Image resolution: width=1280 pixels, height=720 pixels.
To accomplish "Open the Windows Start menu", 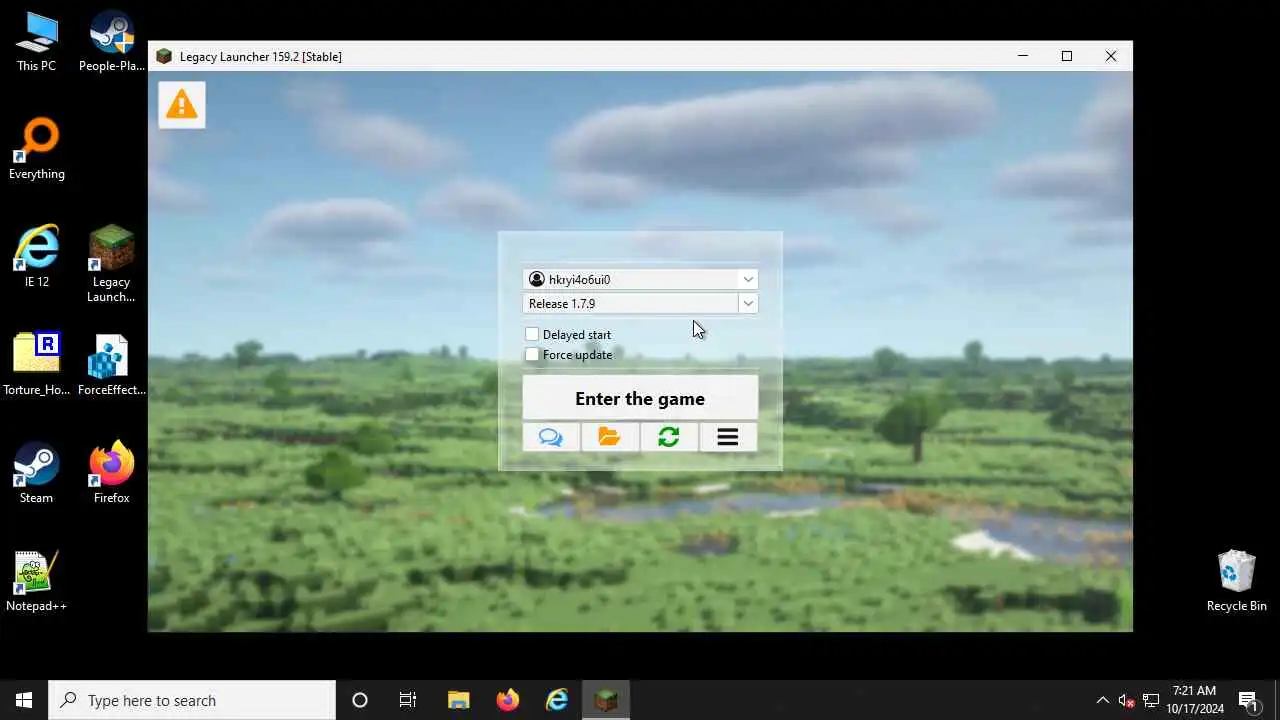I will pyautogui.click(x=24, y=700).
